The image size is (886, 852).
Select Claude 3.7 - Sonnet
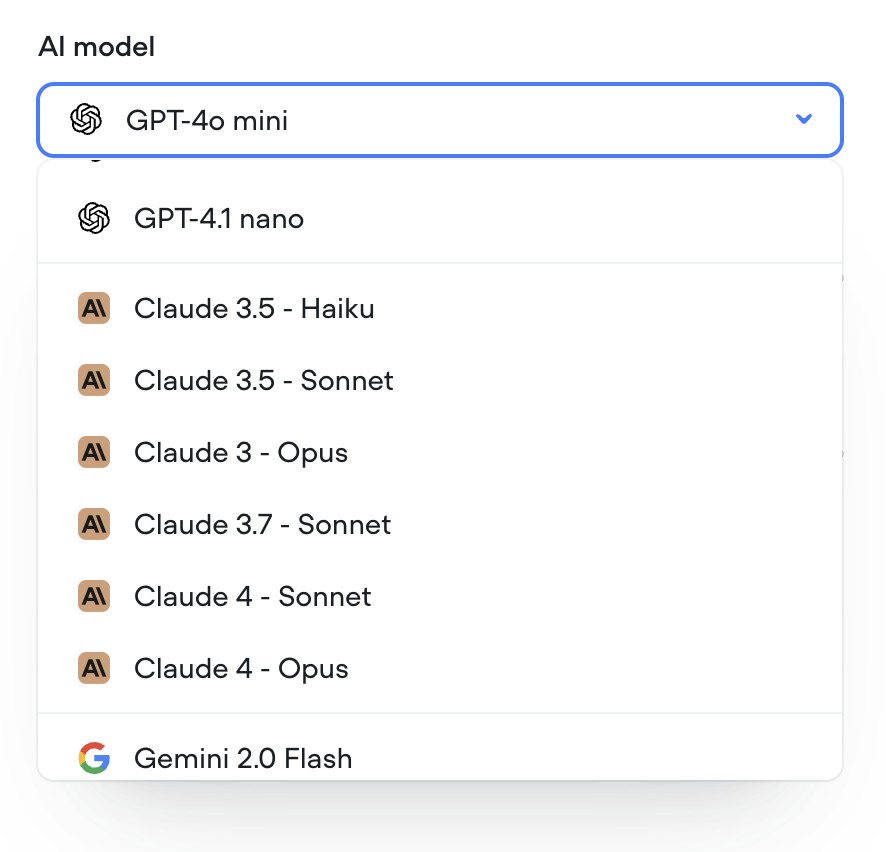point(262,524)
